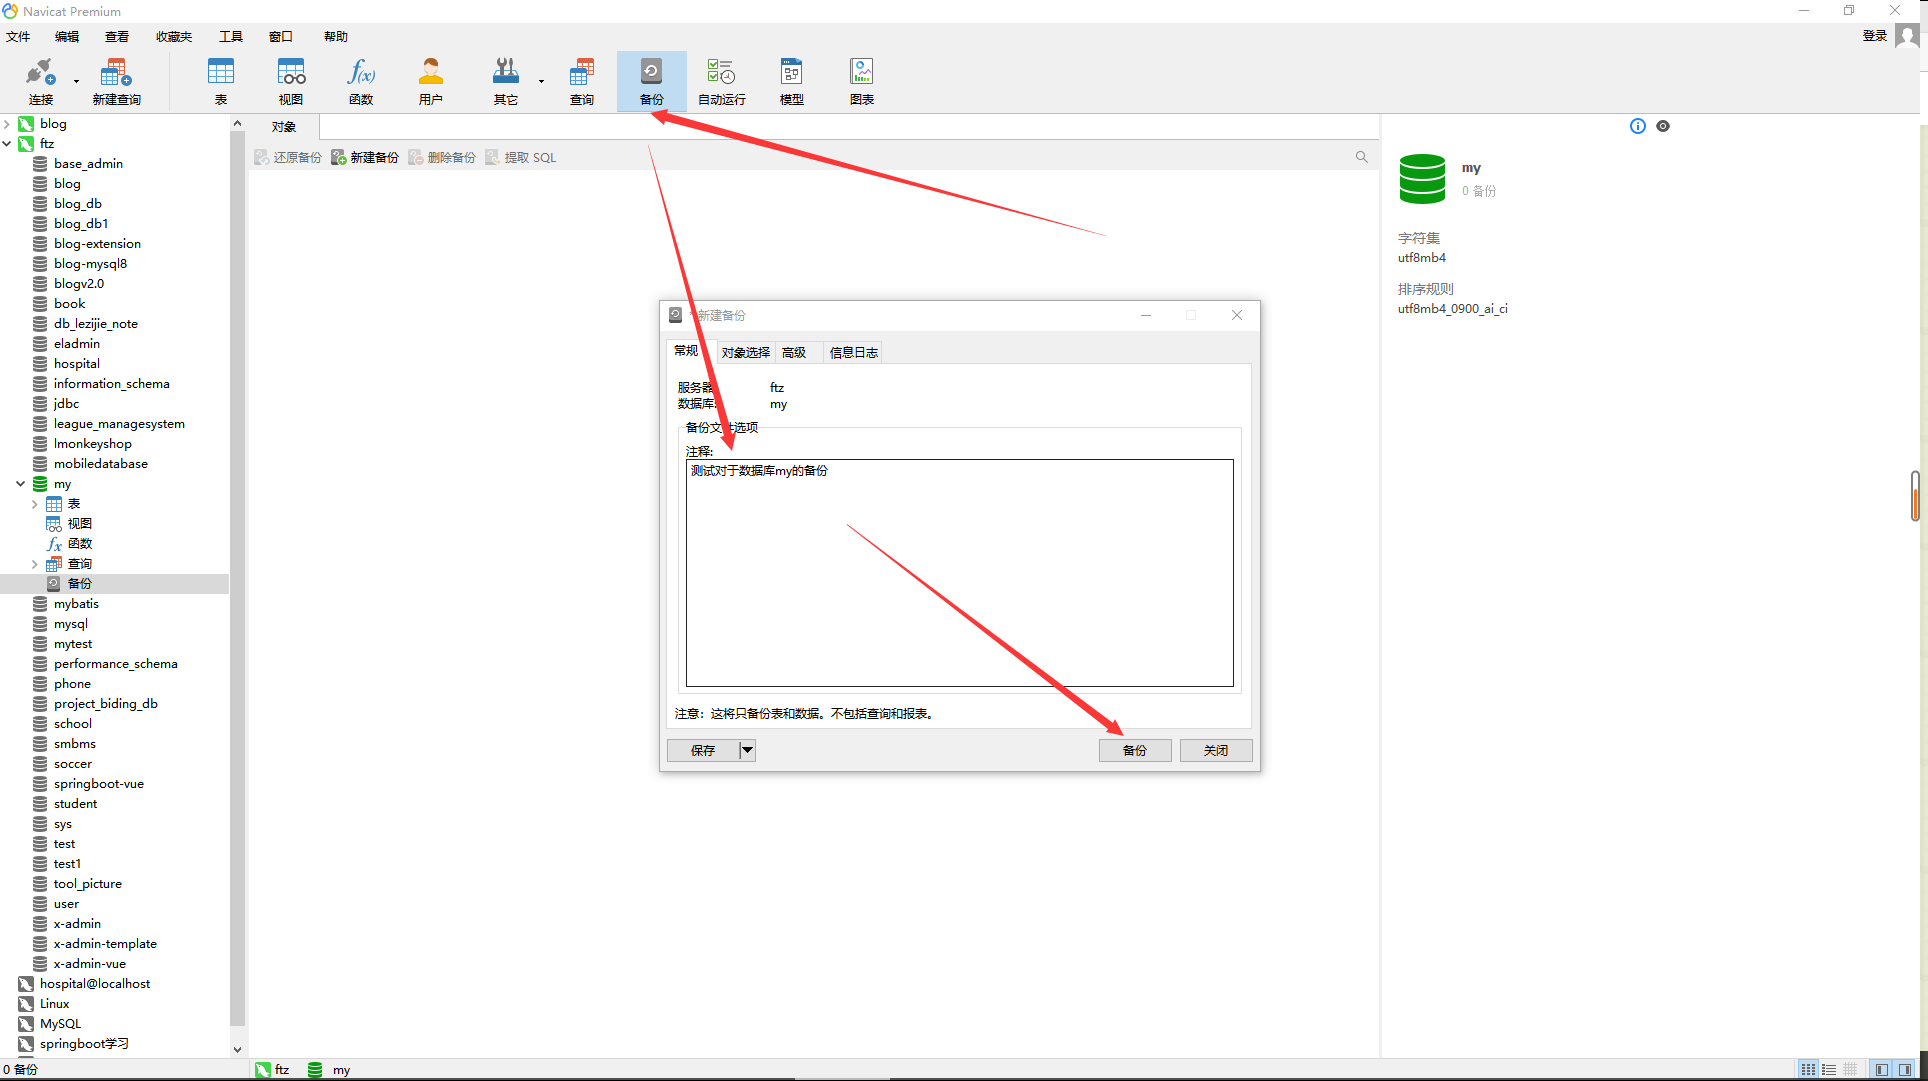Viewport: 1928px width, 1081px height.
Task: Select the 高级 tab in 新建备份 dialog
Action: click(795, 351)
